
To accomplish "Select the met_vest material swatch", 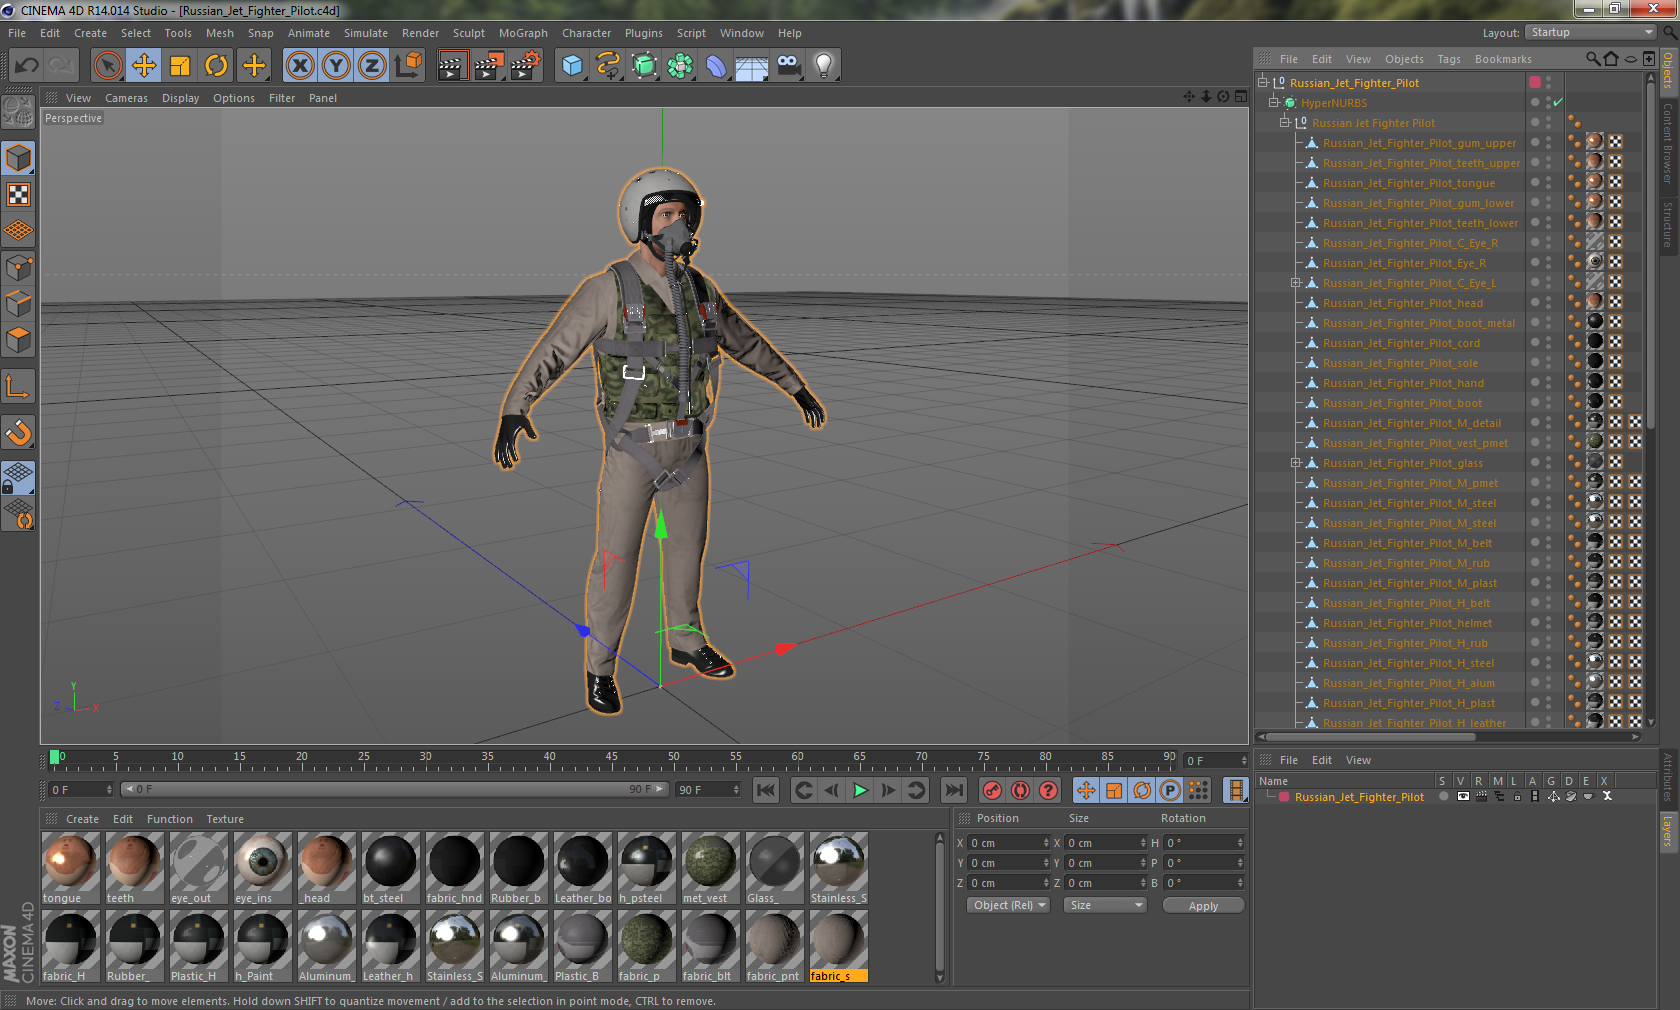I will 710,868.
